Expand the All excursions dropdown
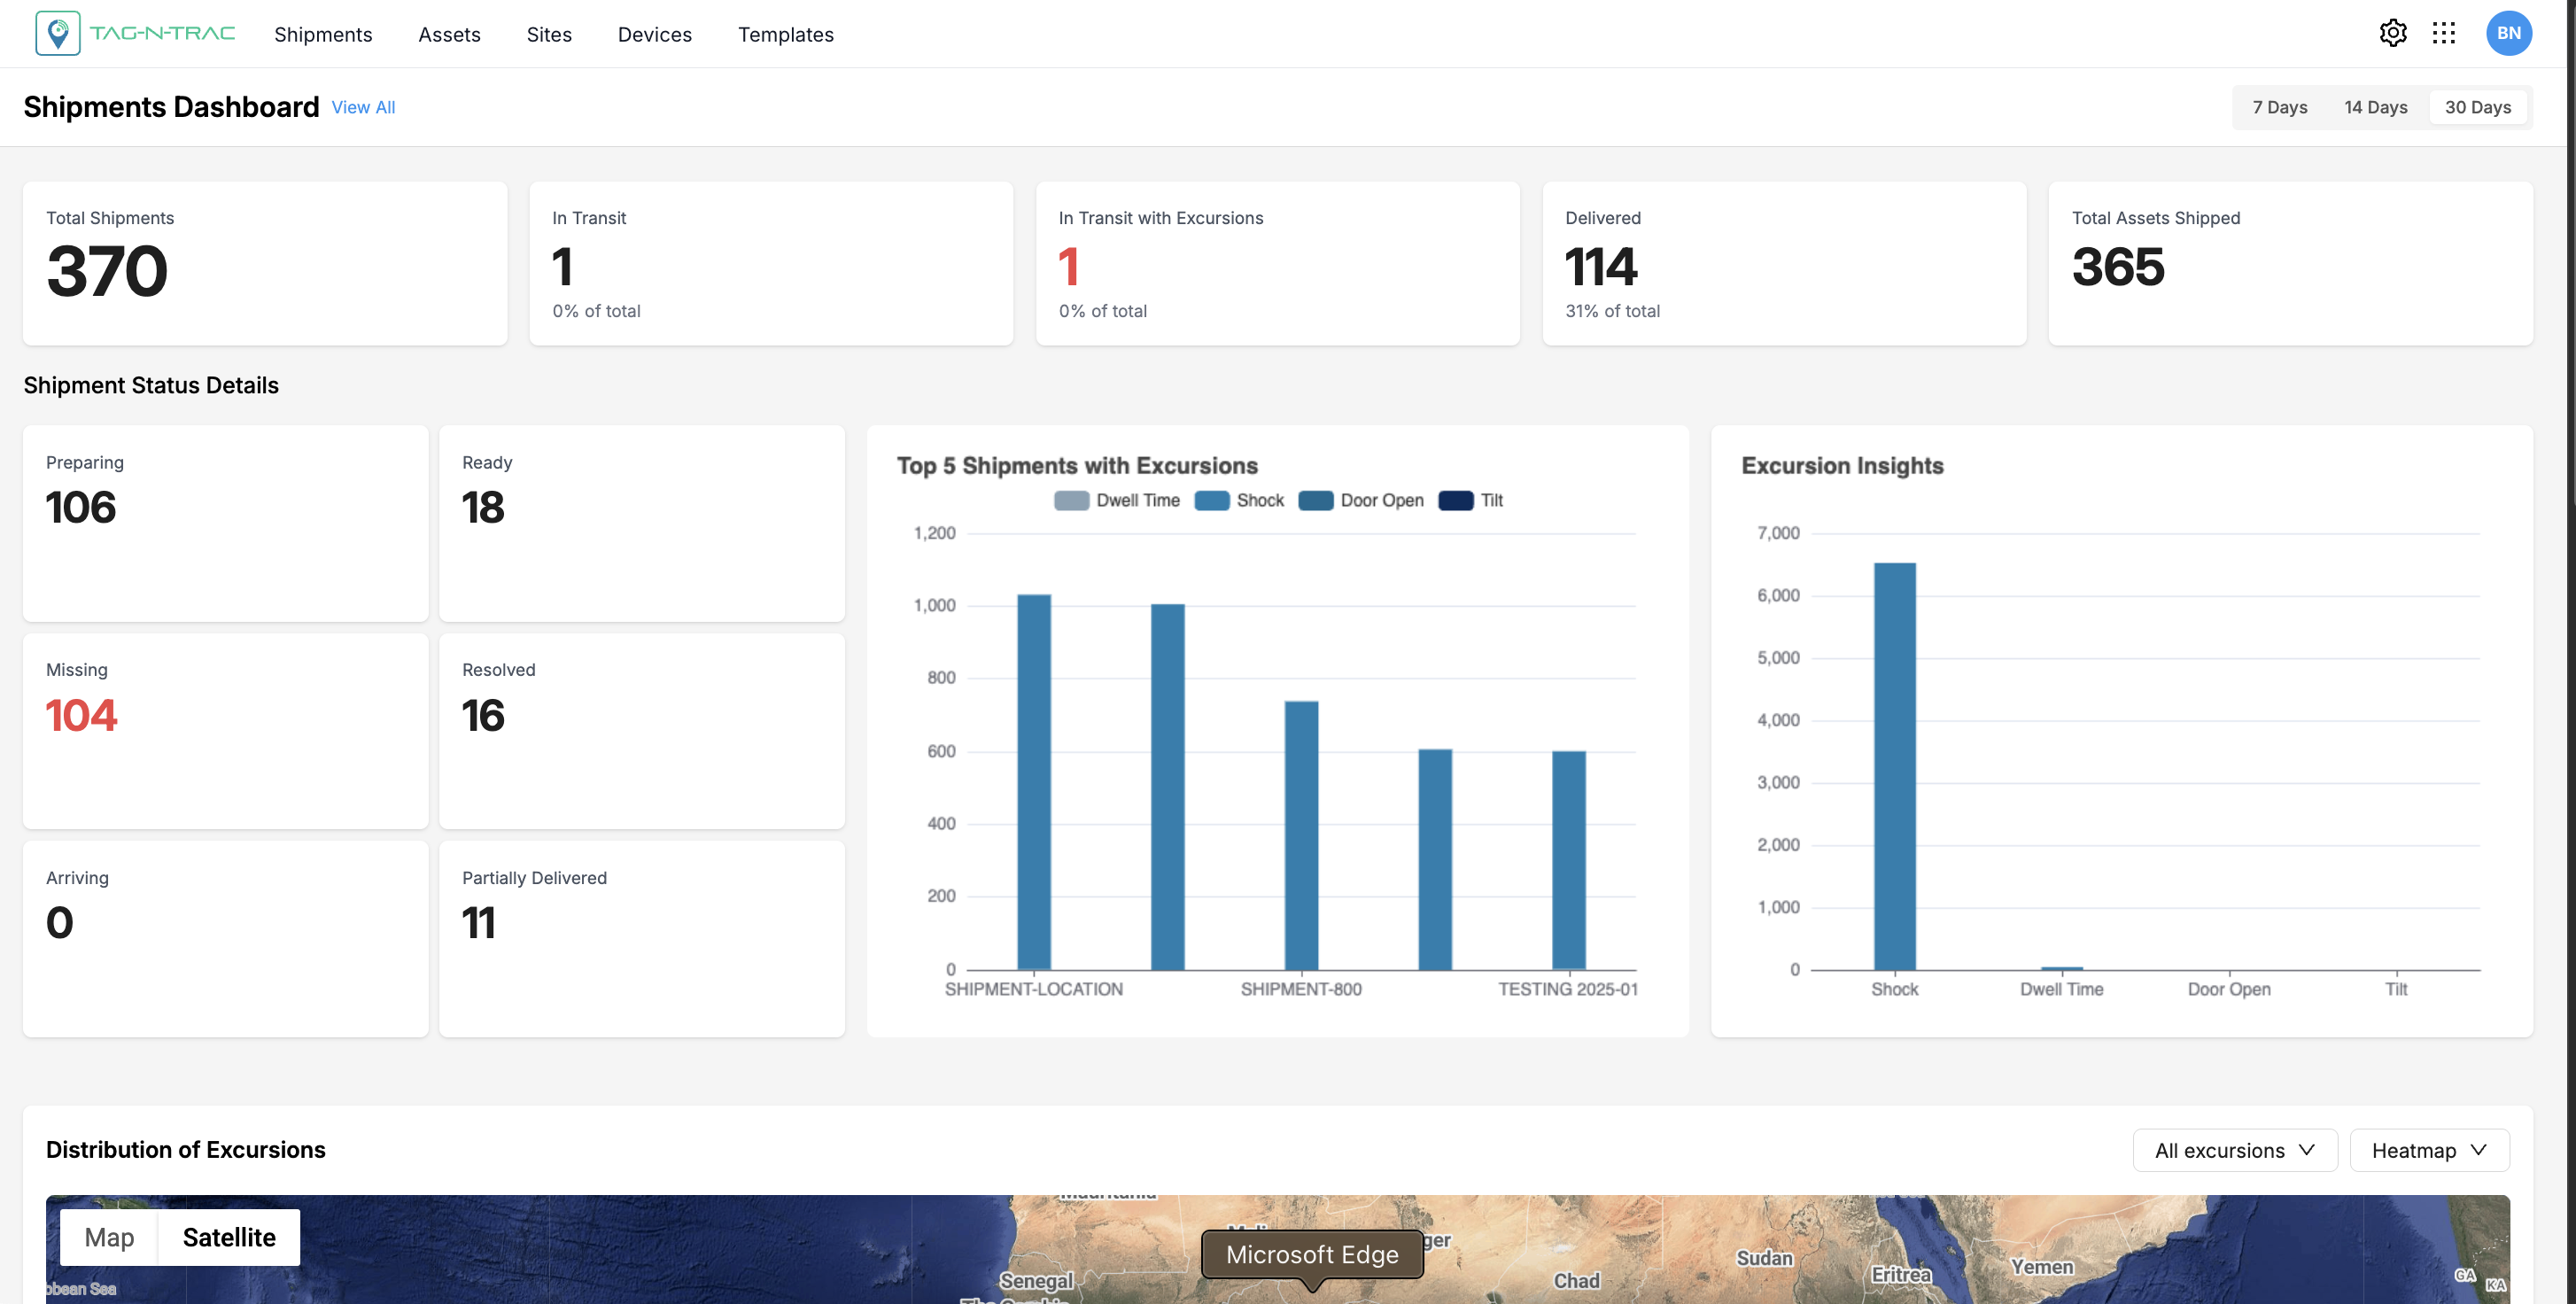The height and width of the screenshot is (1304, 2576). pyautogui.click(x=2234, y=1150)
